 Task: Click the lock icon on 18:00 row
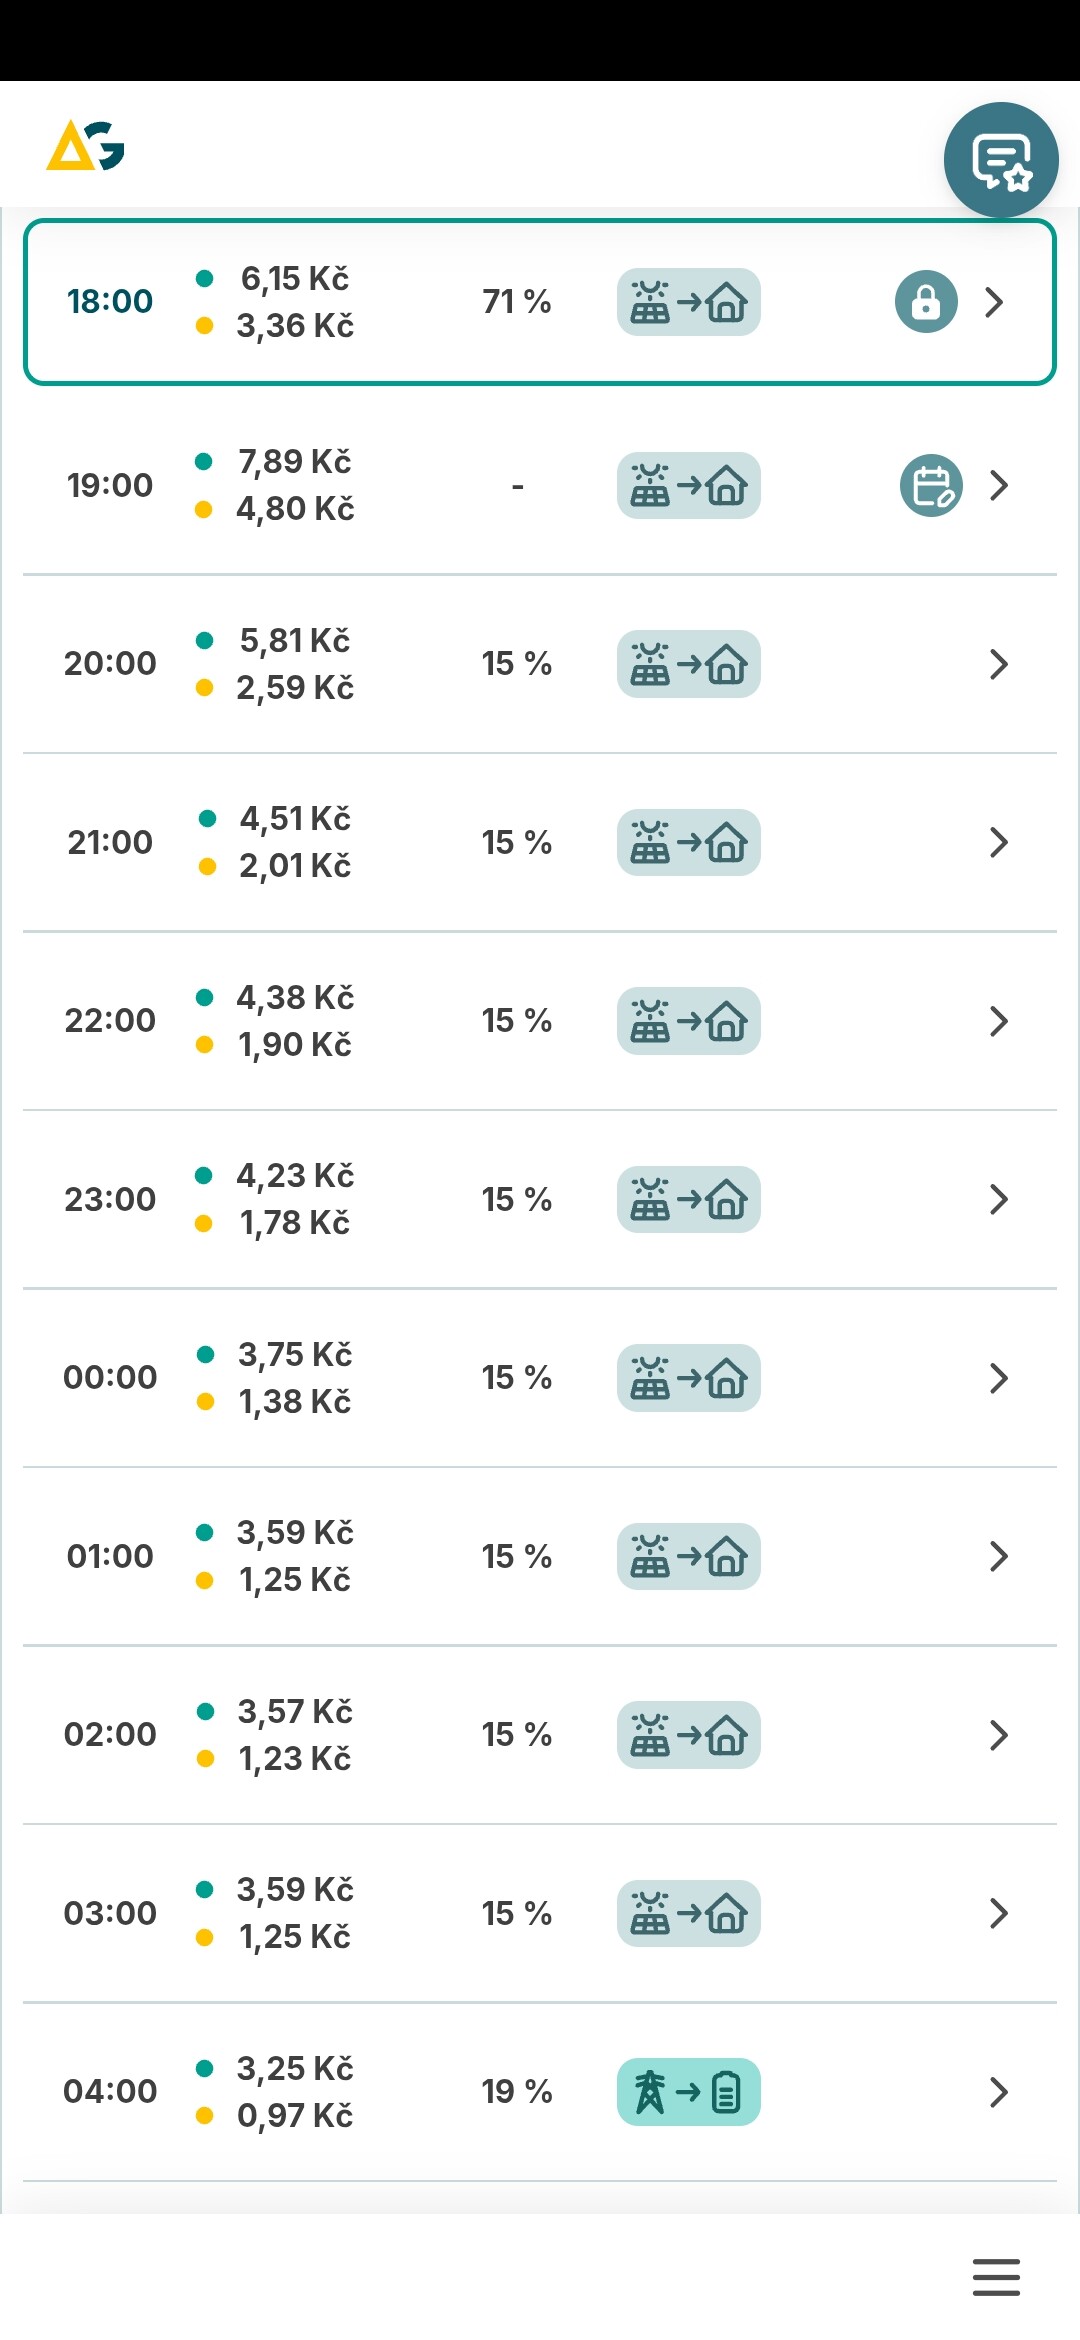pyautogui.click(x=926, y=302)
